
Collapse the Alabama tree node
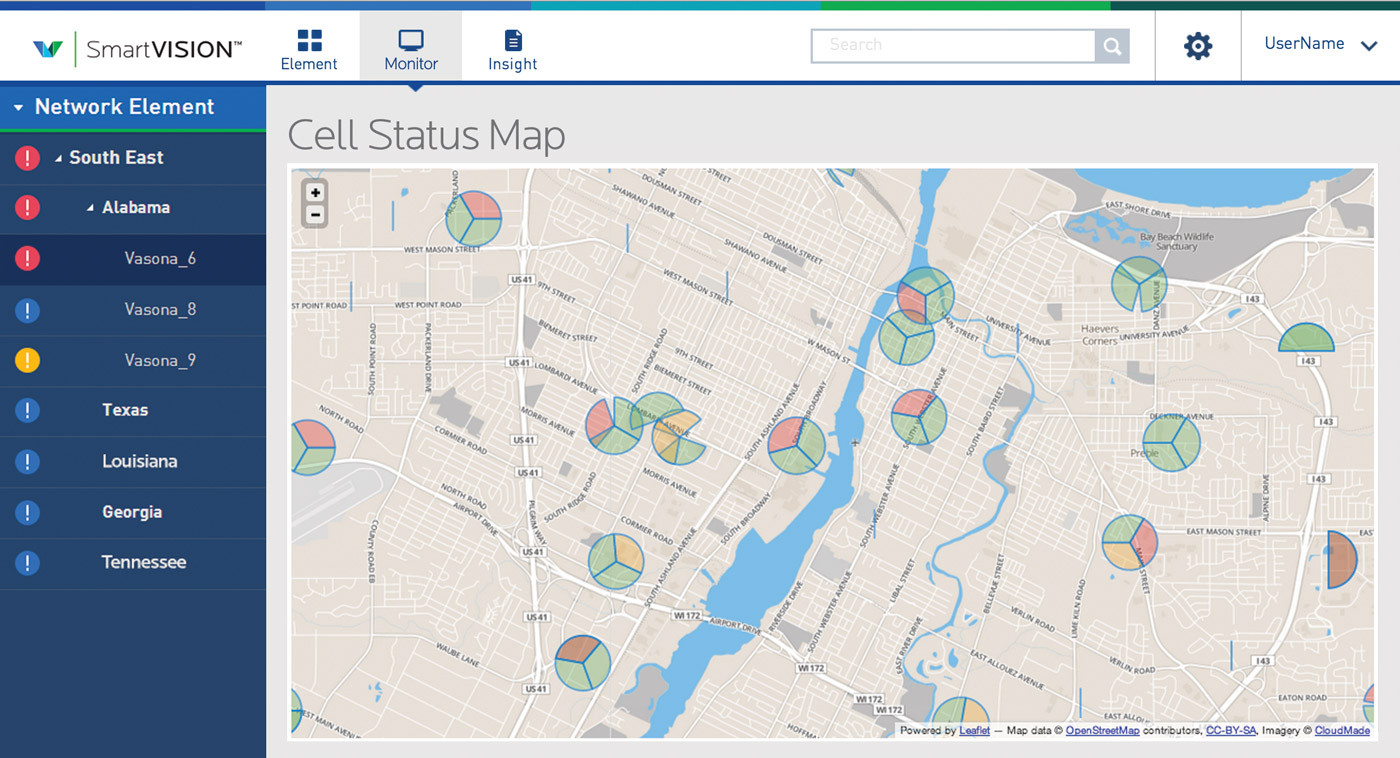pos(91,208)
